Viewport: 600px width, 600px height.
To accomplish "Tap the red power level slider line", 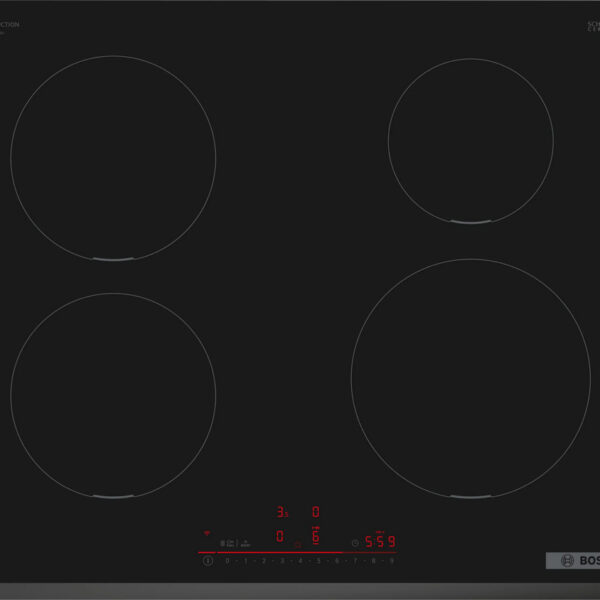I will (x=300, y=552).
